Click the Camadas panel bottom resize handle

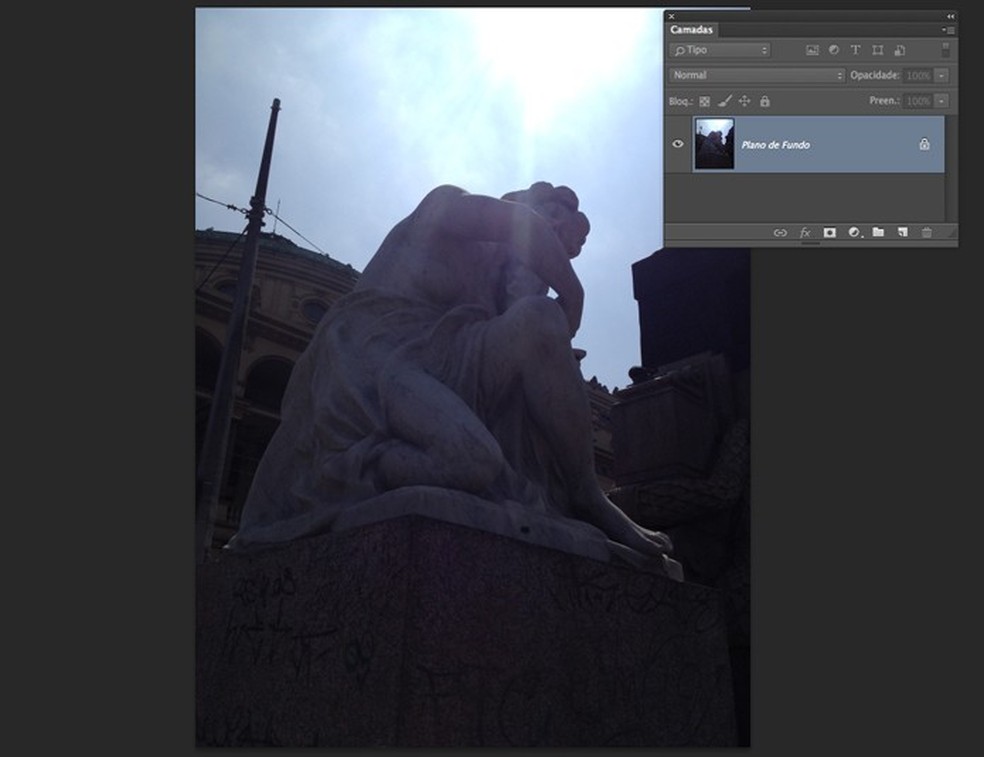(811, 244)
